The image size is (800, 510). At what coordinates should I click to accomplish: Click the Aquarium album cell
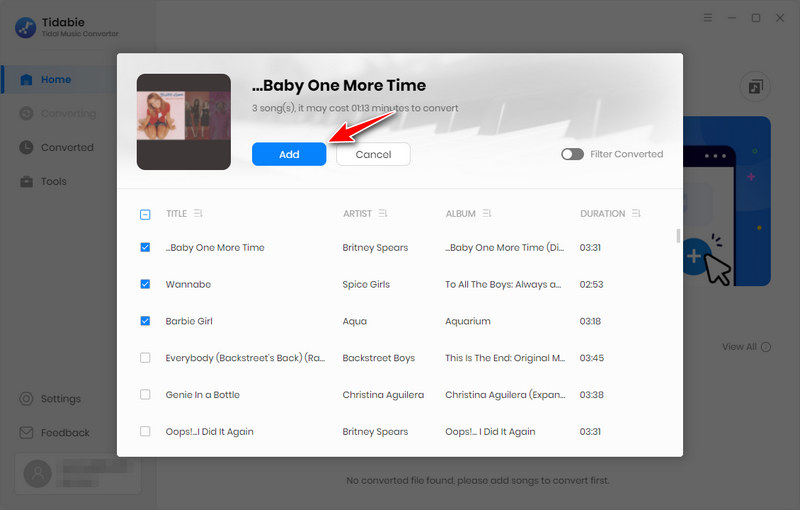(x=468, y=321)
